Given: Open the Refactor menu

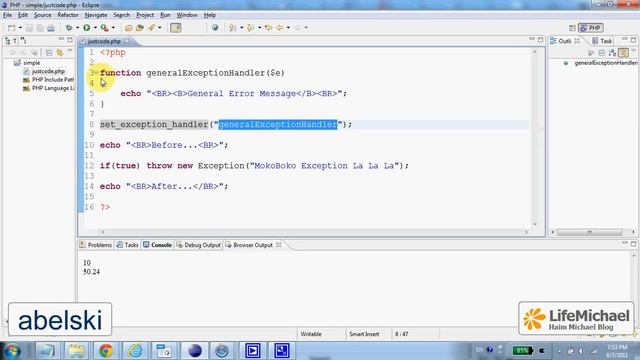Looking at the screenshot, I should pyautogui.click(x=68, y=15).
